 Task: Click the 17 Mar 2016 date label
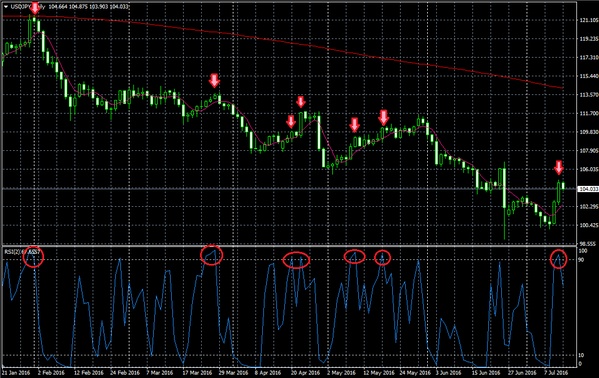(197, 372)
